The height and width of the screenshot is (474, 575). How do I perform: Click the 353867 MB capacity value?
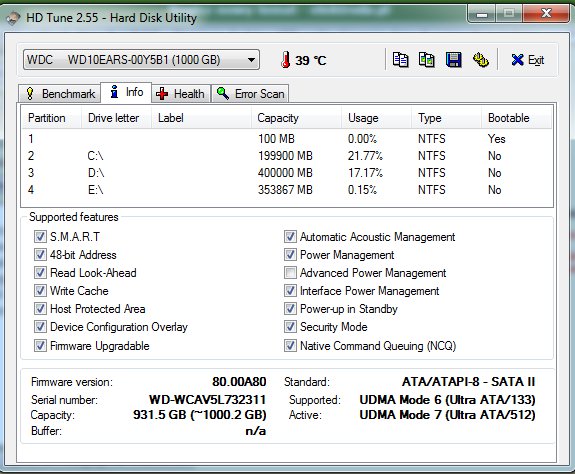285,190
